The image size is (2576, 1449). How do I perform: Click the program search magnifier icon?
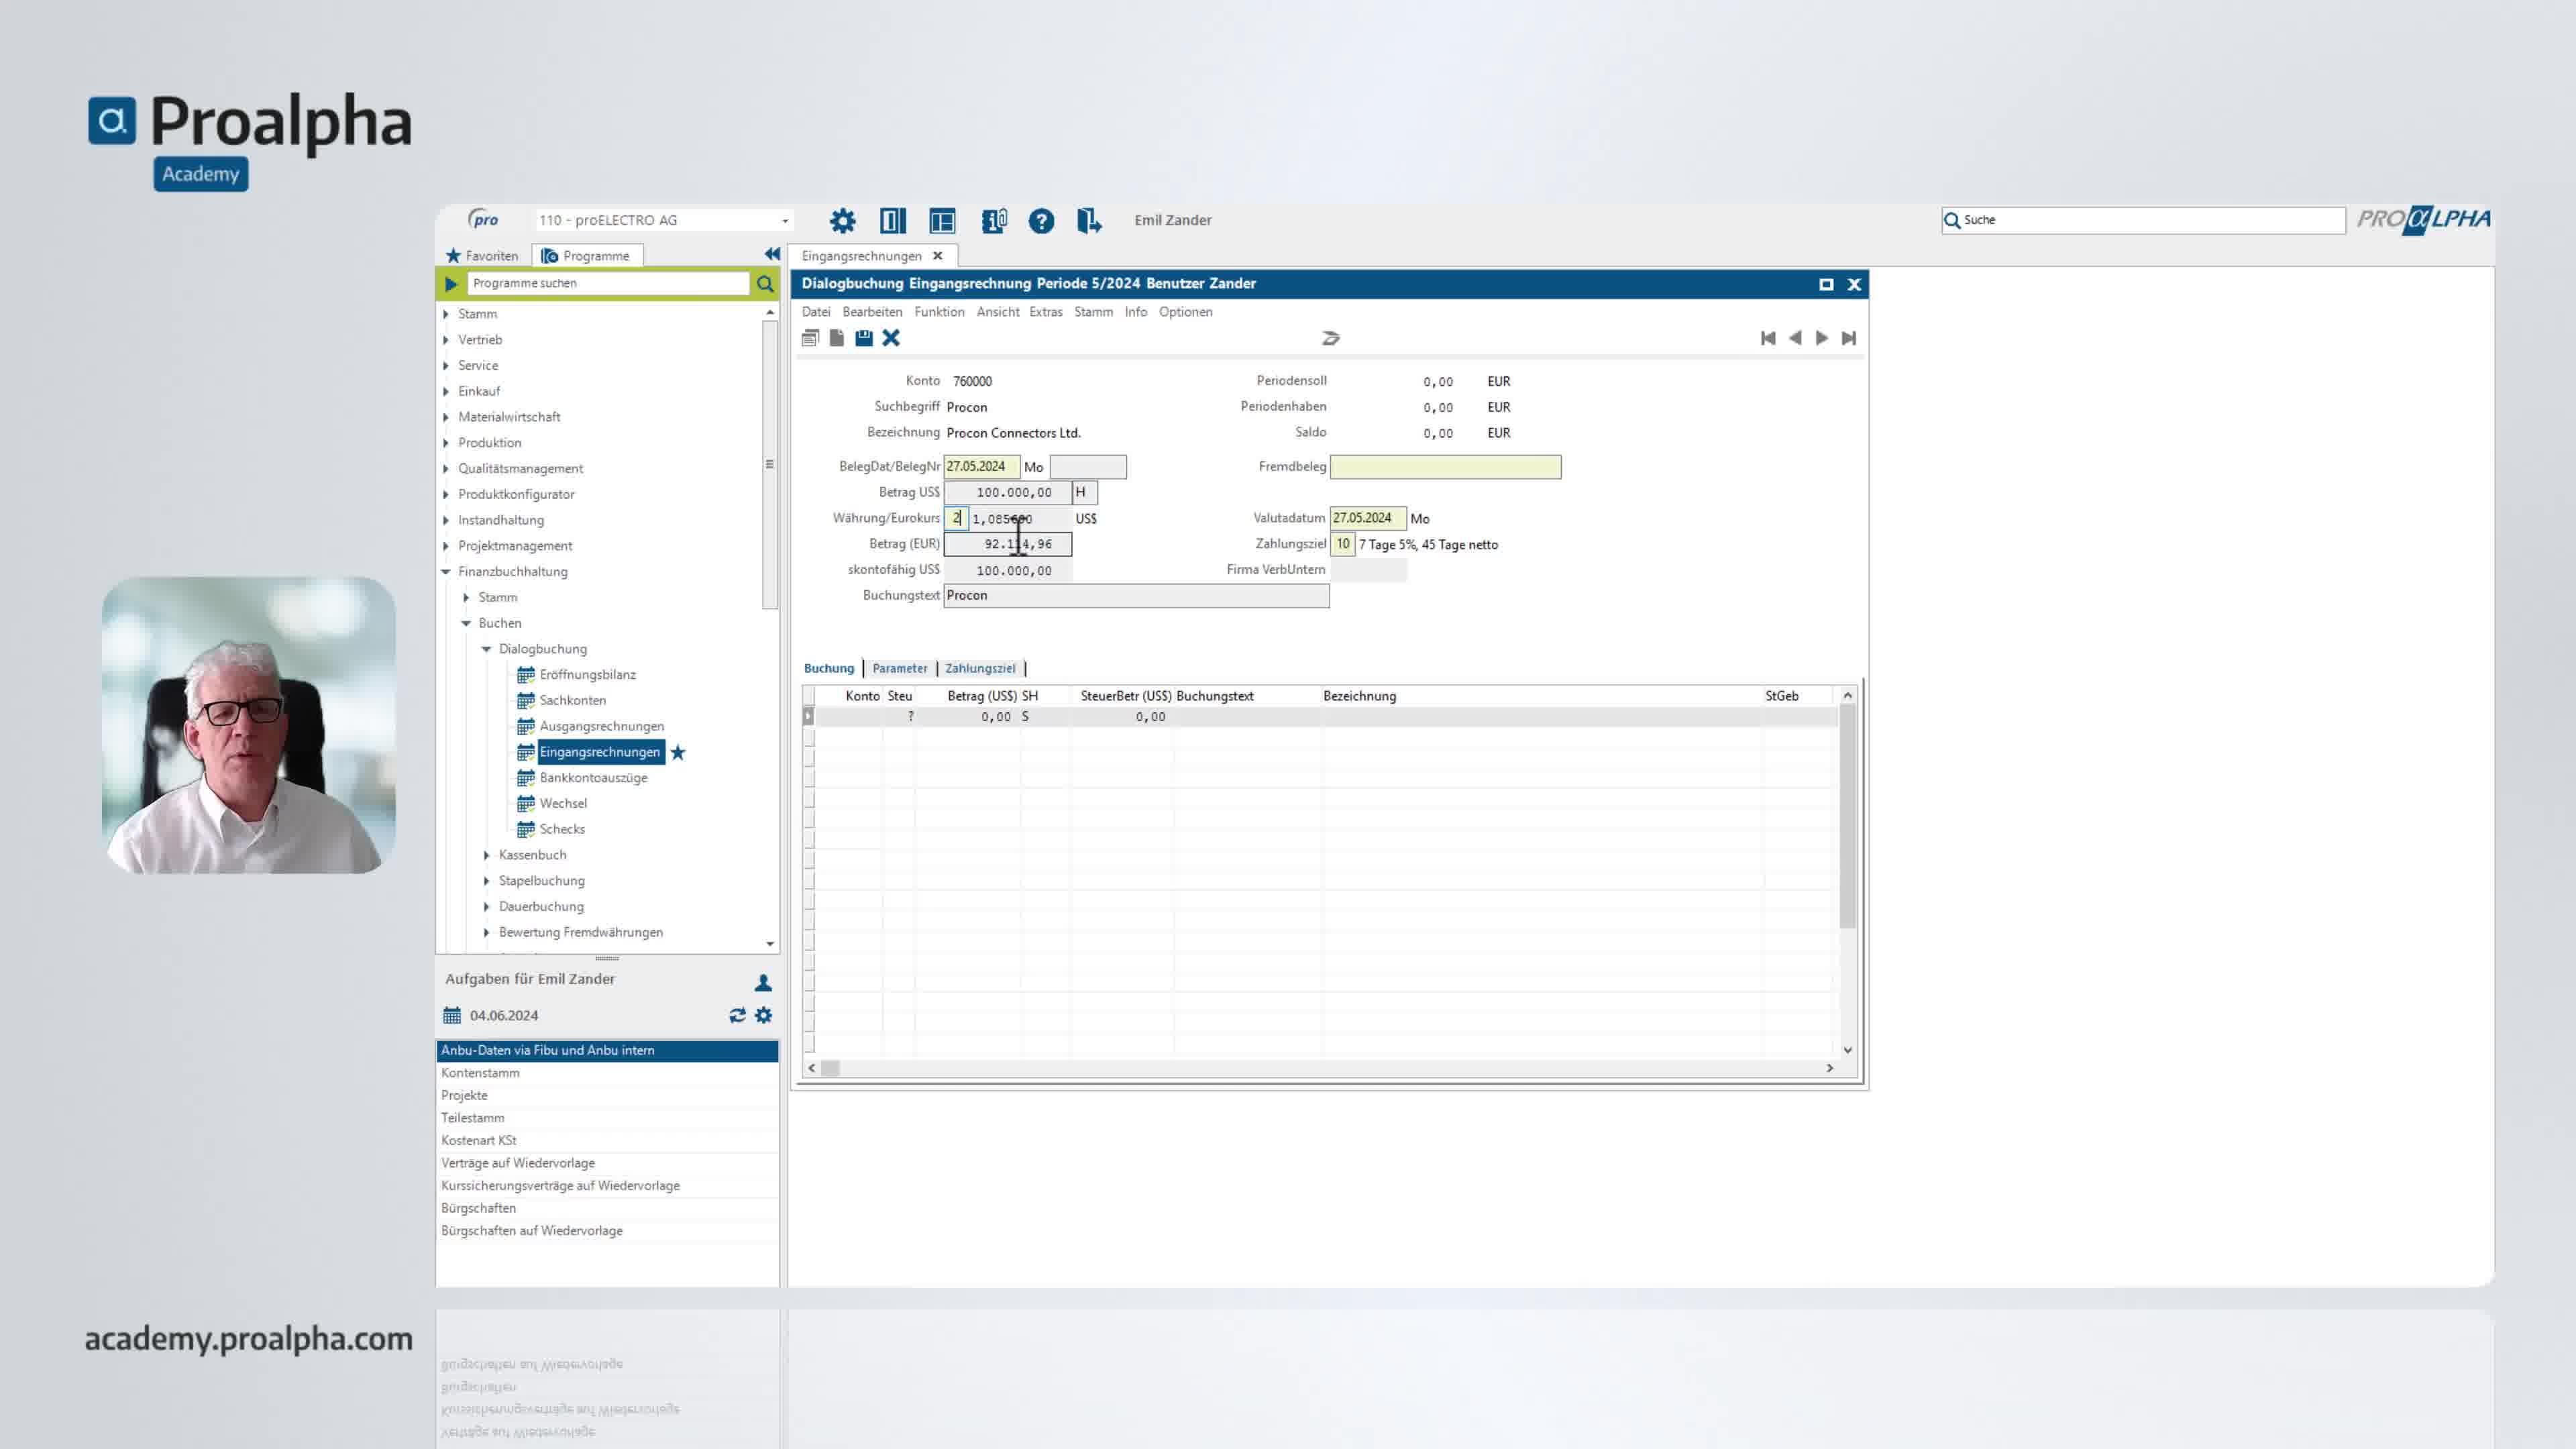click(765, 284)
